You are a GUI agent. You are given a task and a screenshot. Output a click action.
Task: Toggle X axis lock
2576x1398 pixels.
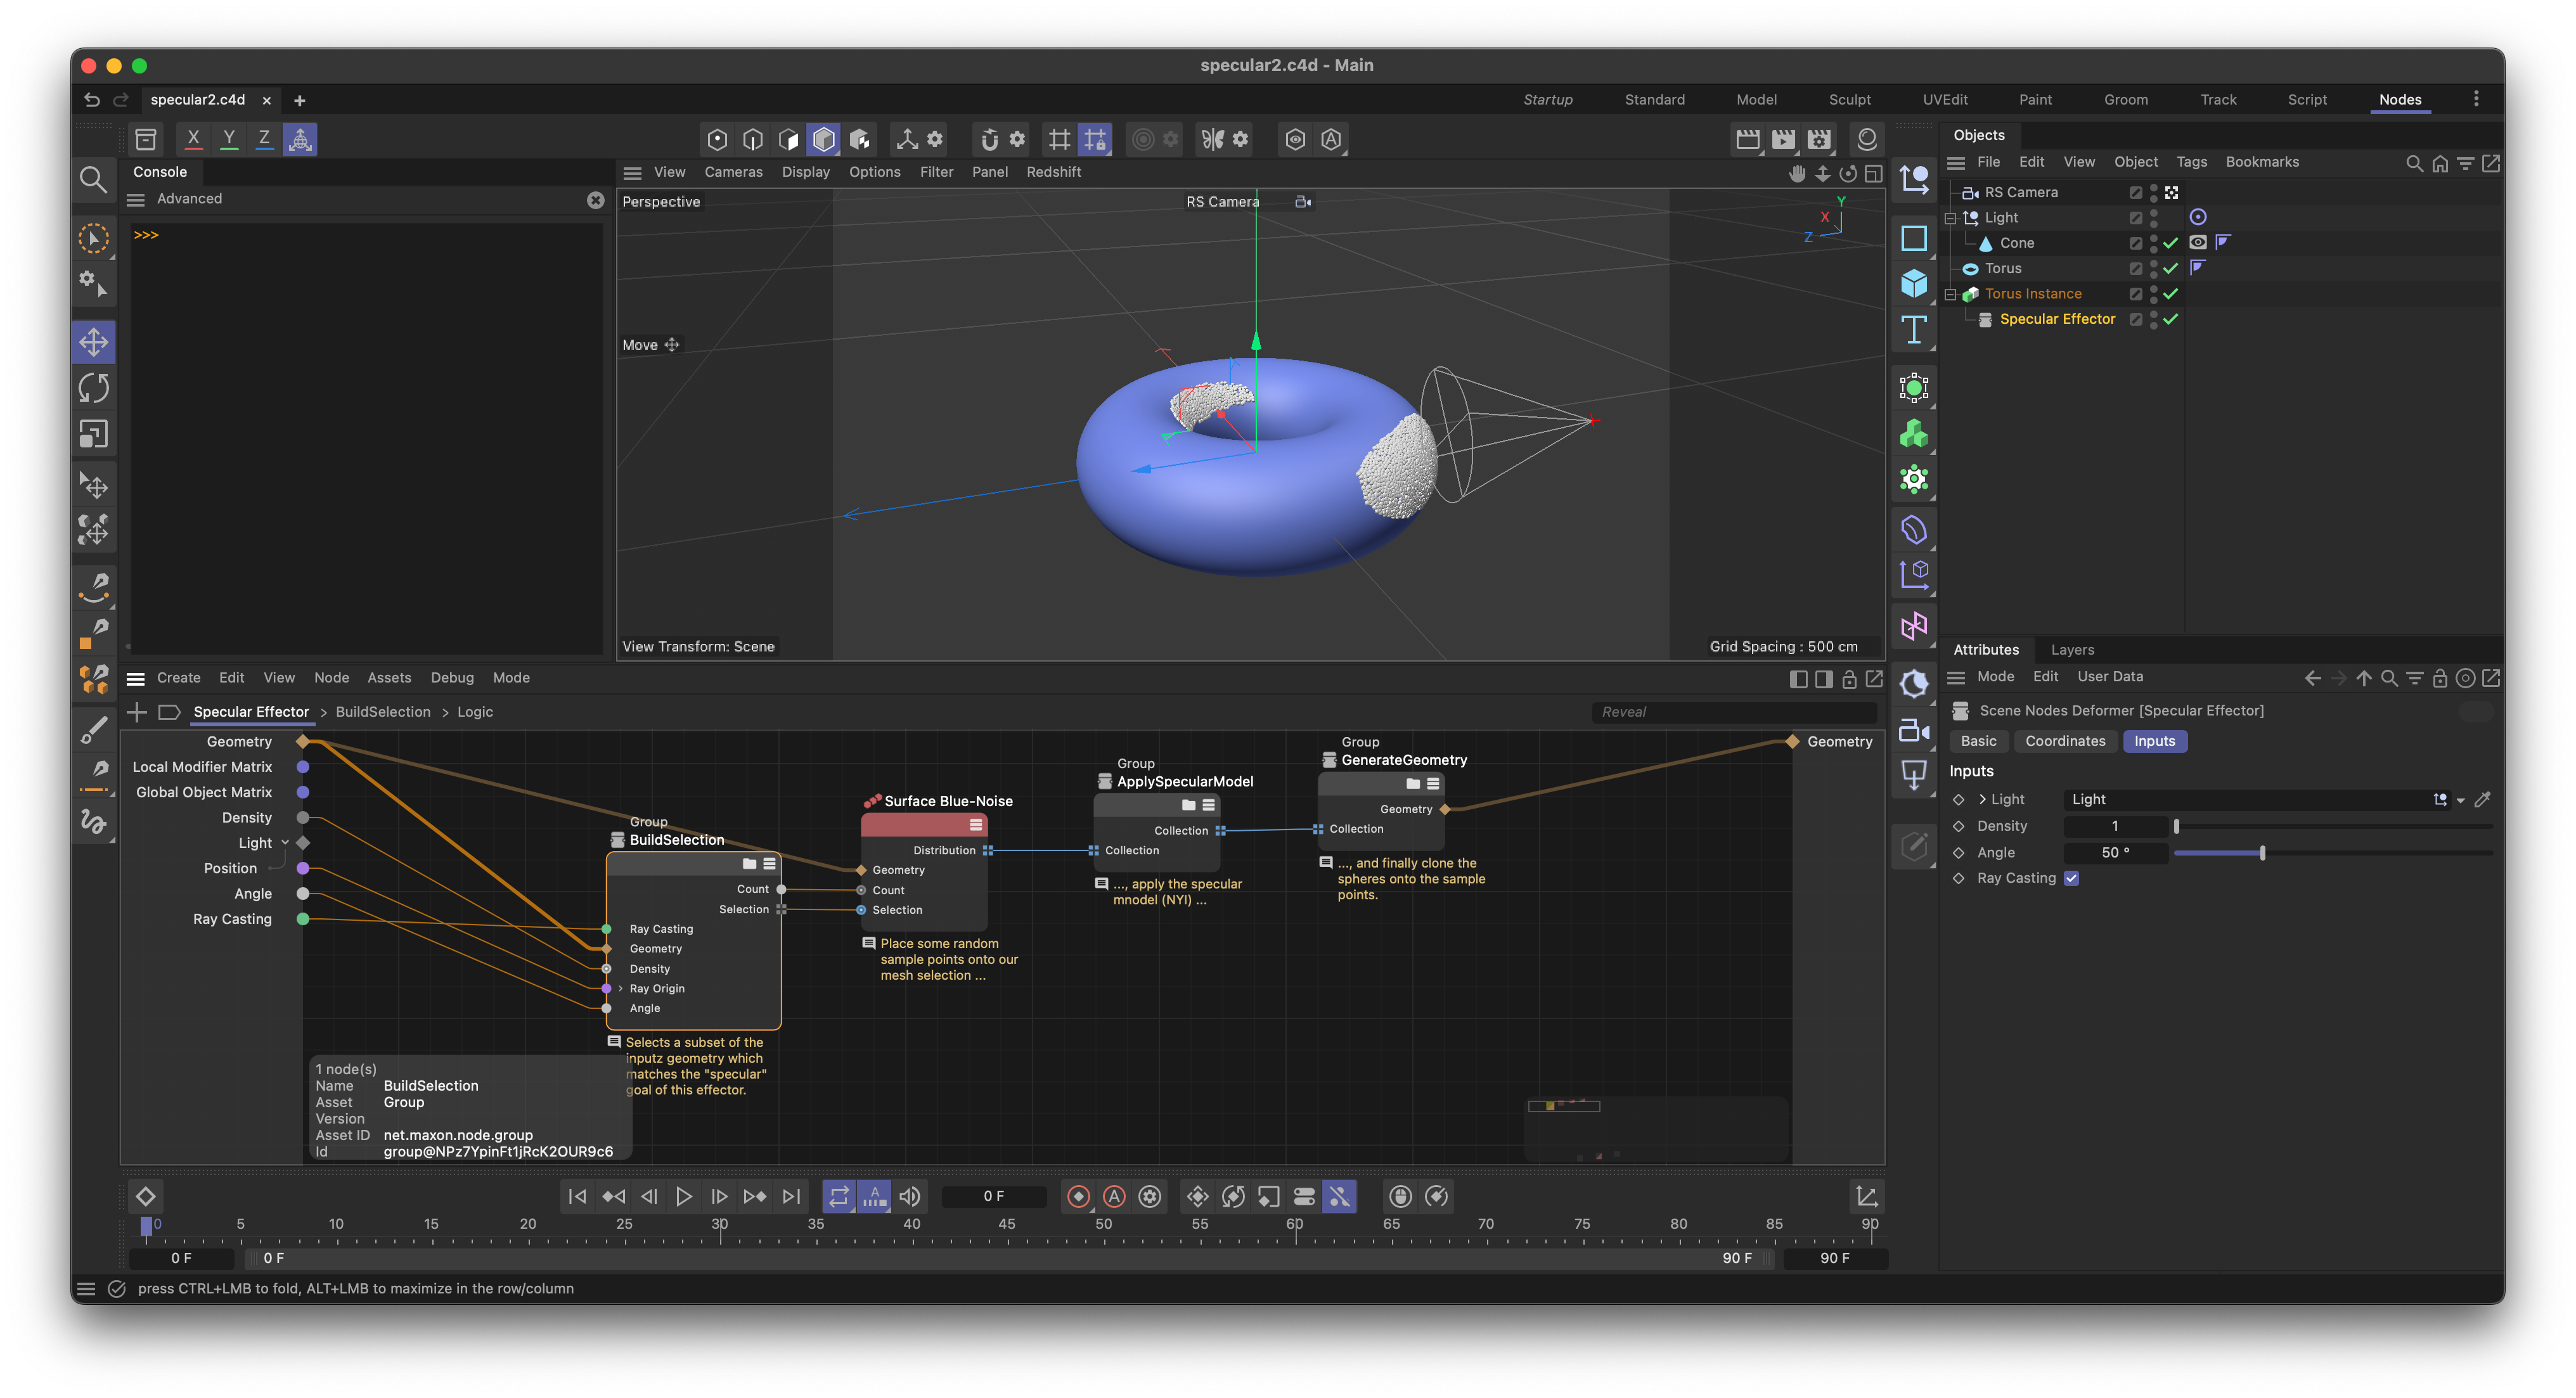click(x=193, y=139)
